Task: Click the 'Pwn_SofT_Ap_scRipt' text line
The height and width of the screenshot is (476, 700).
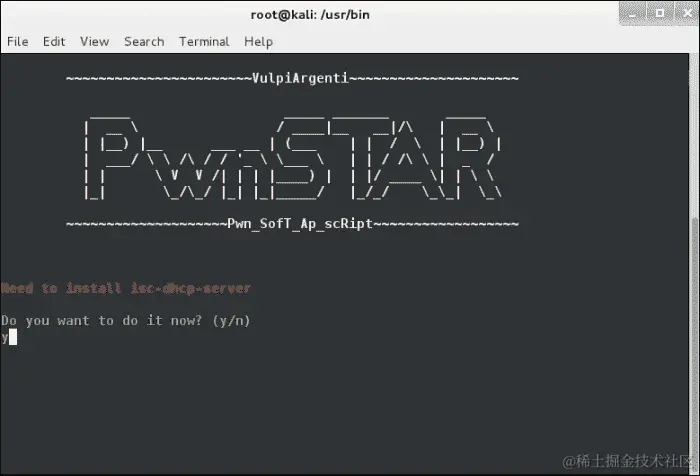Action: [x=300, y=223]
